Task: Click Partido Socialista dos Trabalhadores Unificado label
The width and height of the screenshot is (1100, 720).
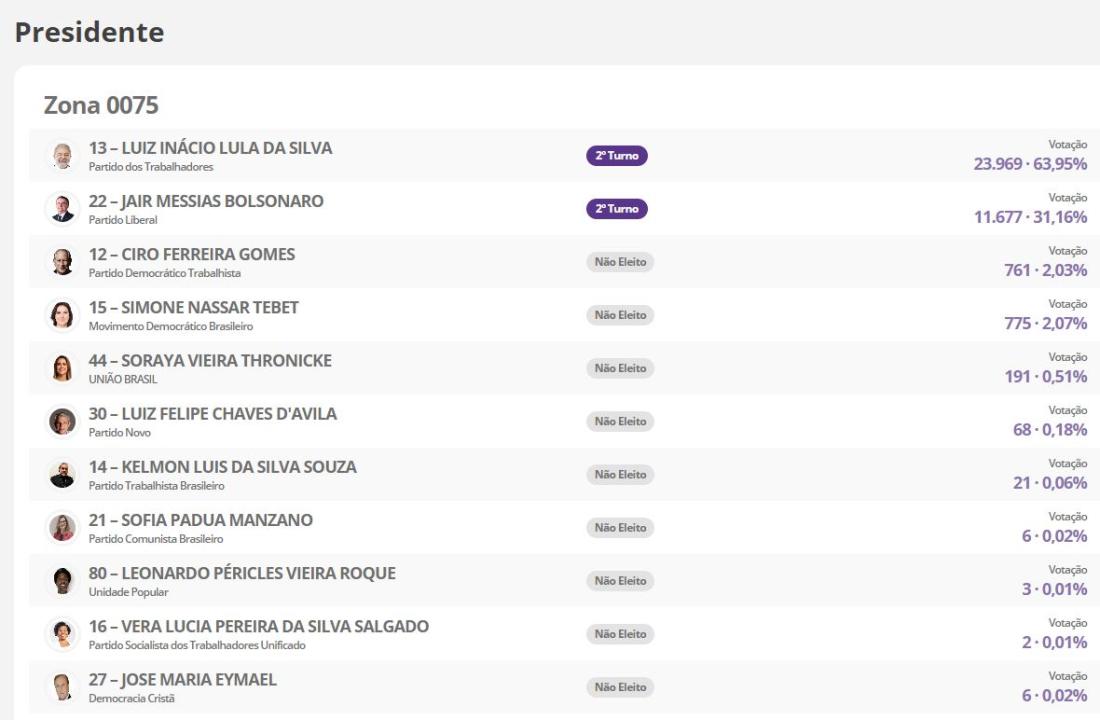Action: pyautogui.click(x=197, y=646)
